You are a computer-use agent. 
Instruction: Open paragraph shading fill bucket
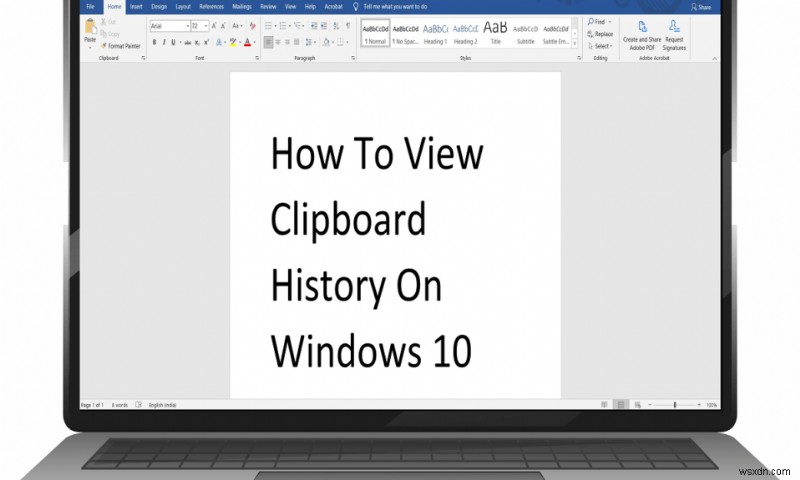point(326,42)
